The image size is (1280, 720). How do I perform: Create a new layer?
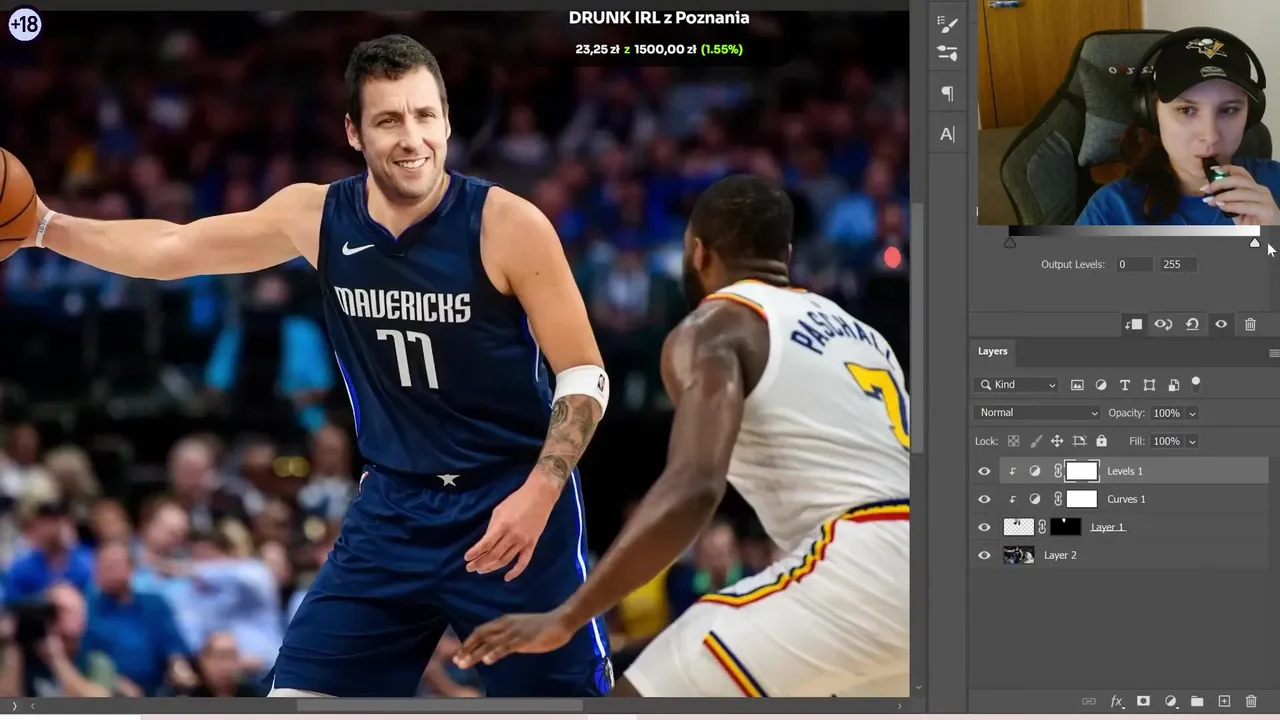[x=1224, y=702]
